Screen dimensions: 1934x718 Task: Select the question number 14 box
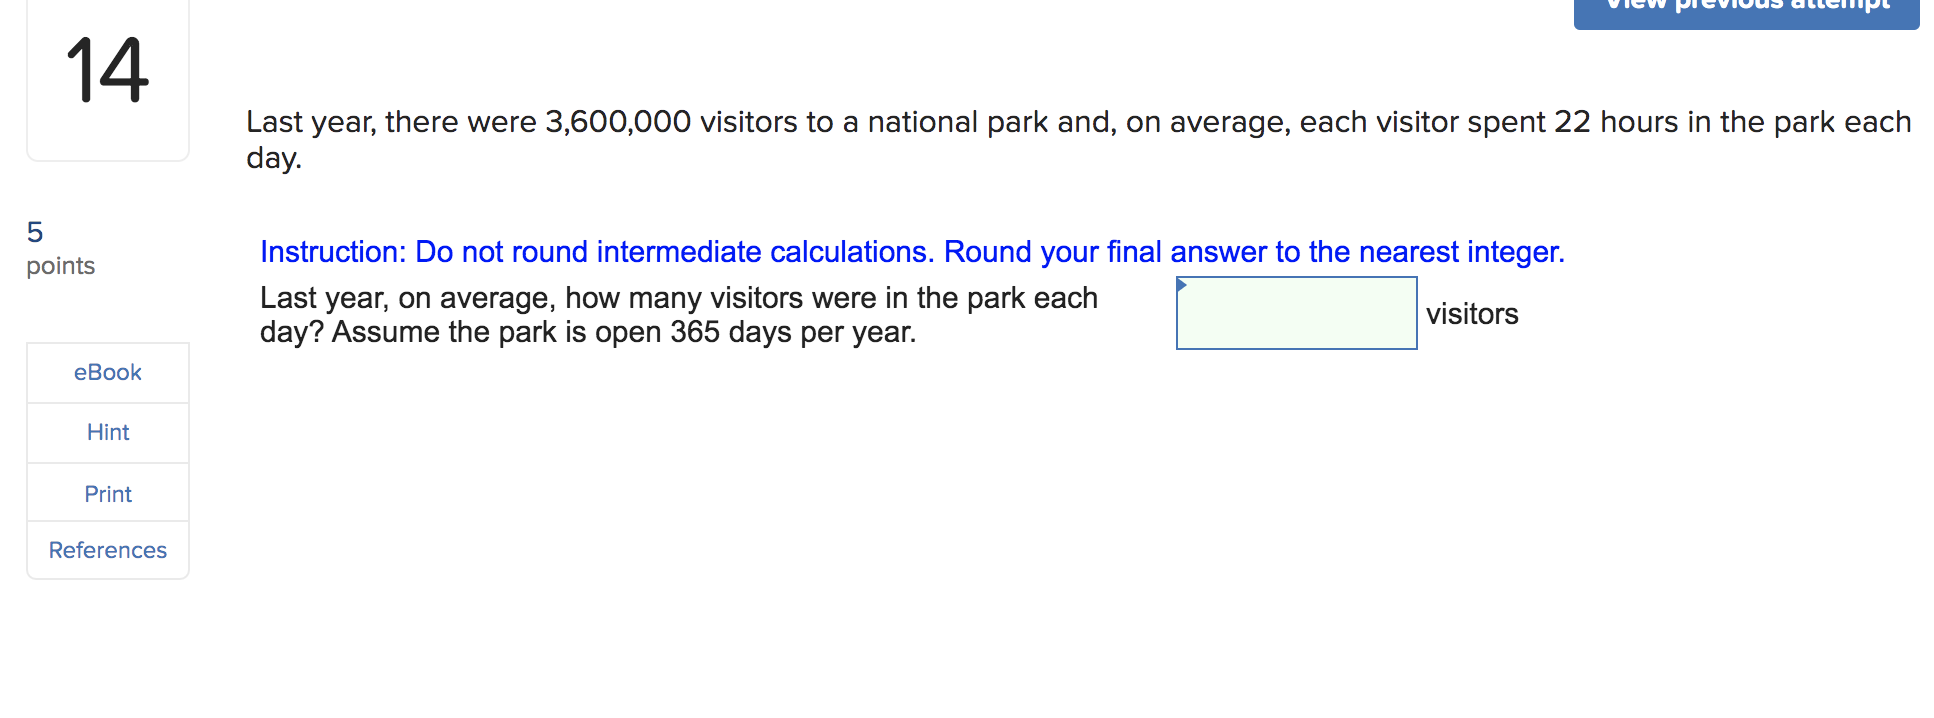click(x=107, y=70)
